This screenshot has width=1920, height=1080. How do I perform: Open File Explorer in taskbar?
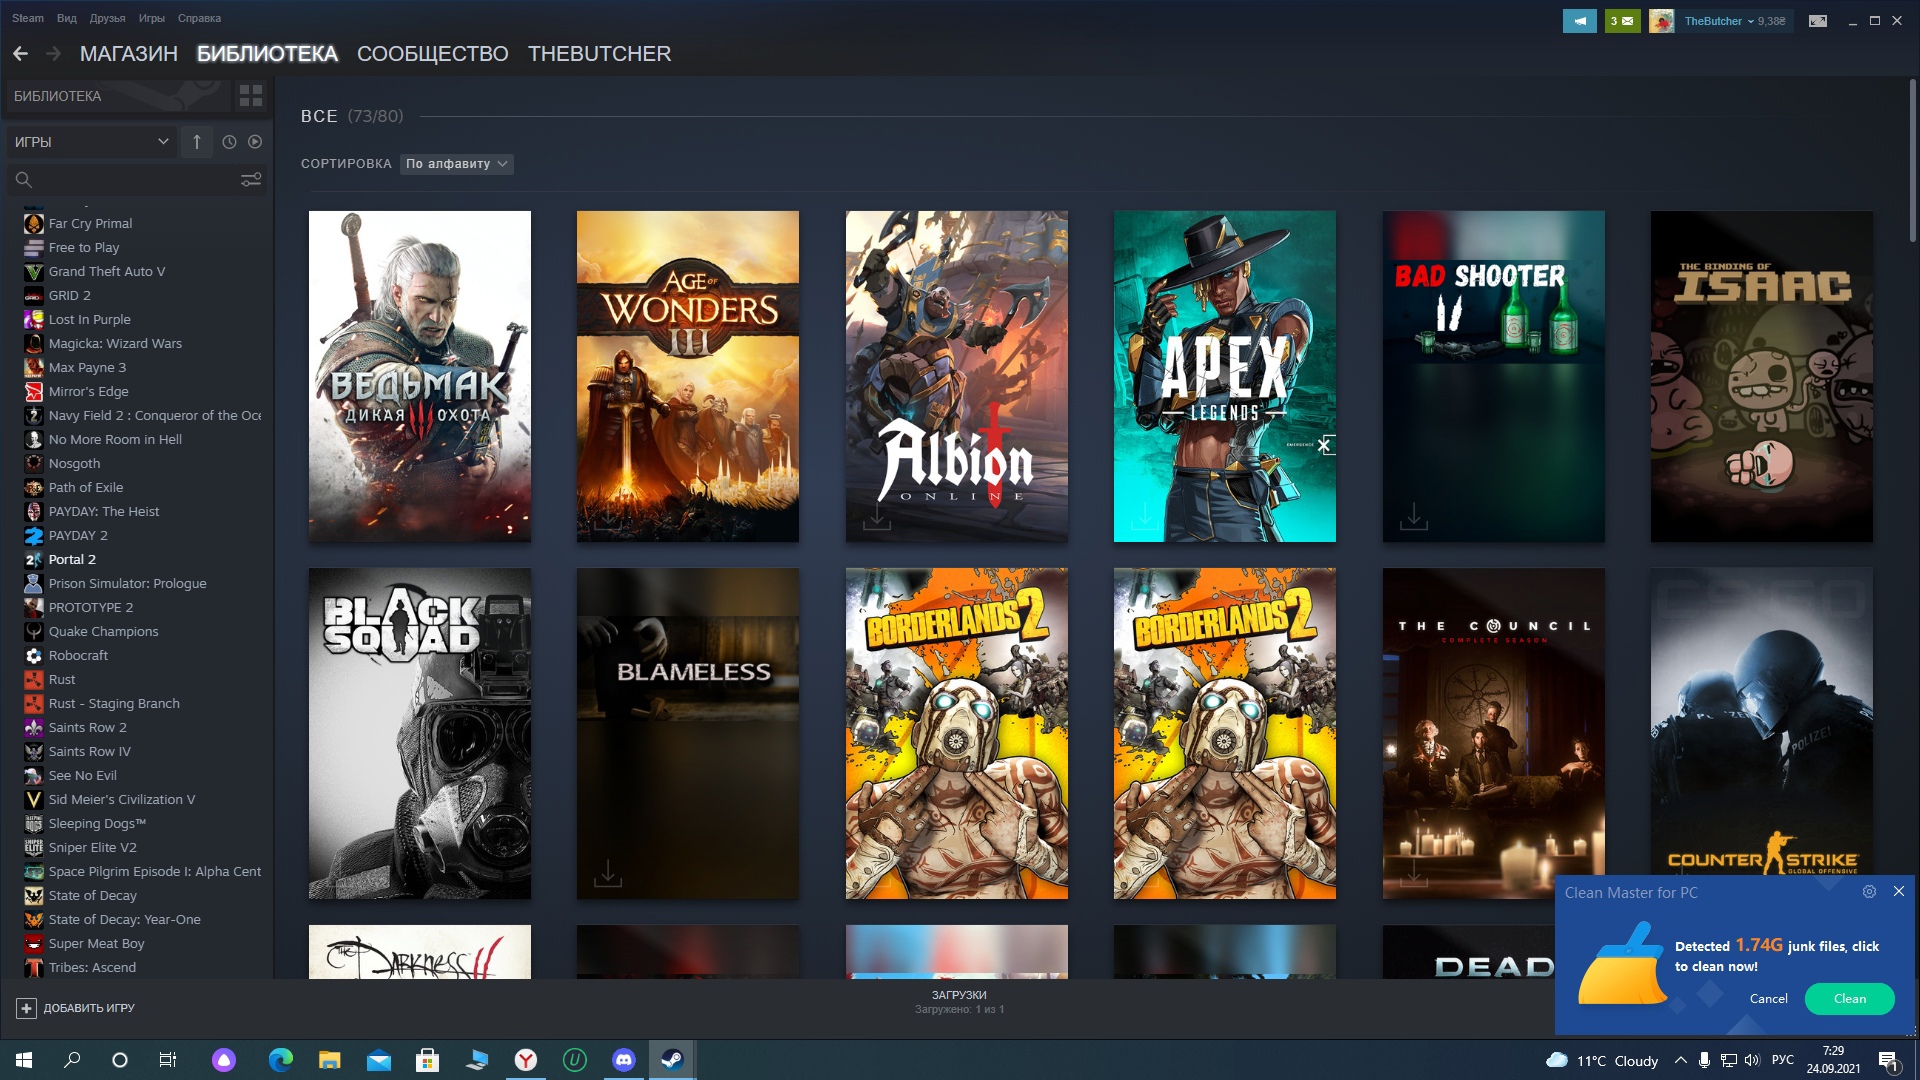tap(330, 1060)
